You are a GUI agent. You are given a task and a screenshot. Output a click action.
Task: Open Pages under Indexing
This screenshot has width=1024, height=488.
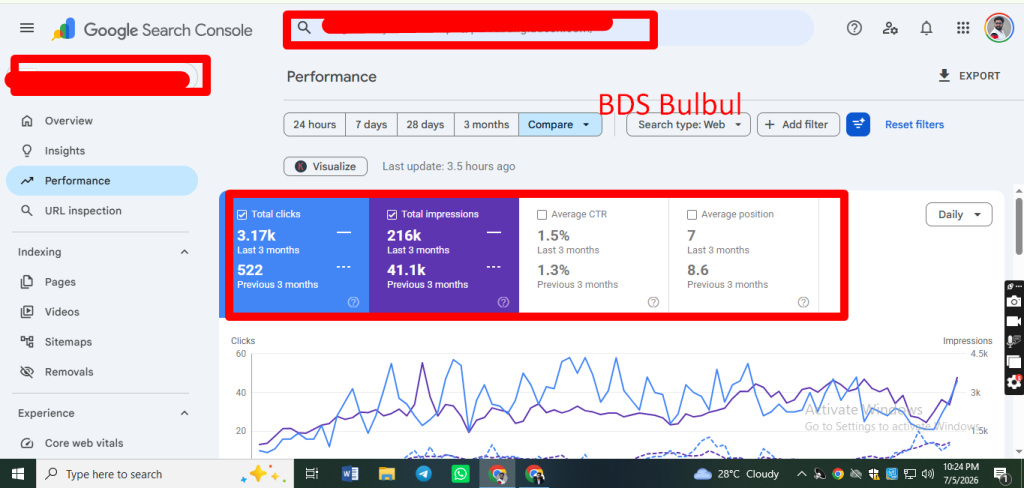[x=102, y=282]
